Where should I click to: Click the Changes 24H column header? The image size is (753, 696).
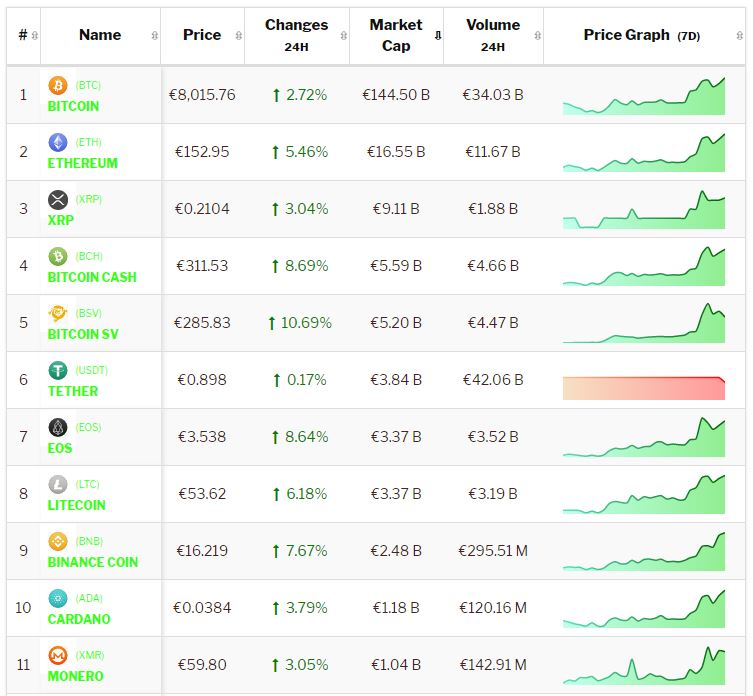296,35
